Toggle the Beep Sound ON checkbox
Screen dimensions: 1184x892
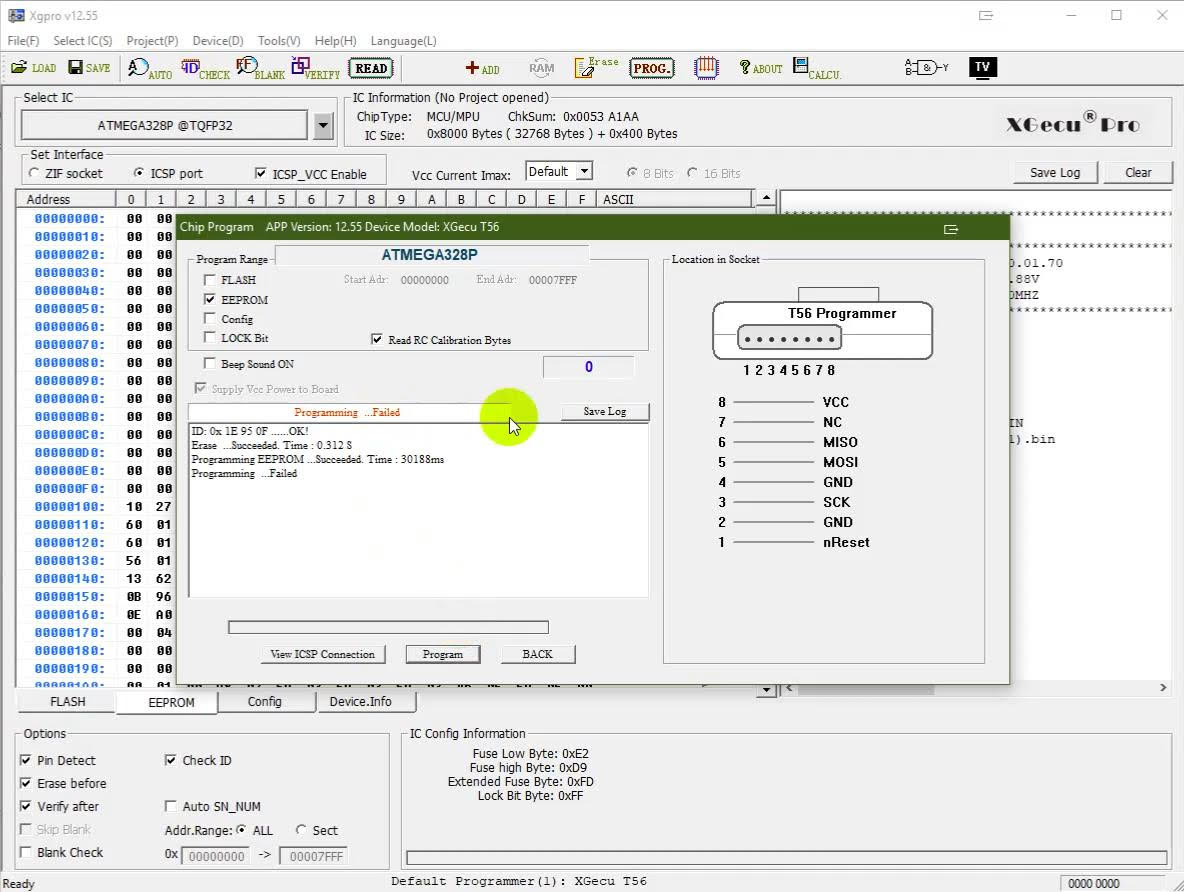click(x=210, y=364)
